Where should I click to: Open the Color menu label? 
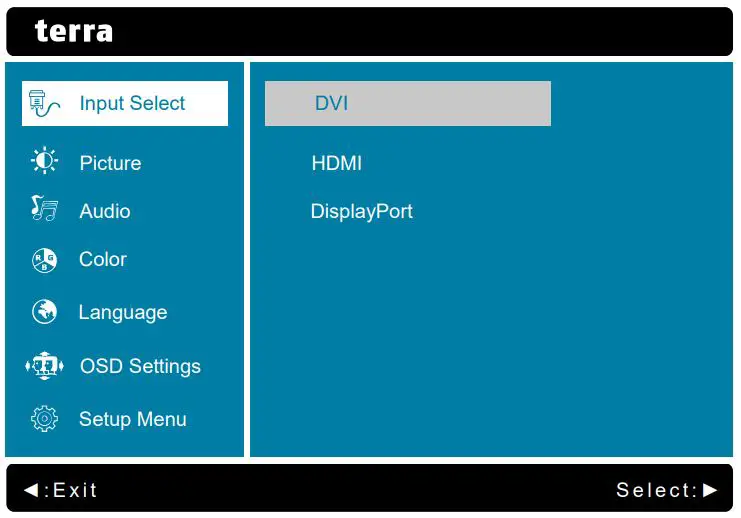[103, 259]
